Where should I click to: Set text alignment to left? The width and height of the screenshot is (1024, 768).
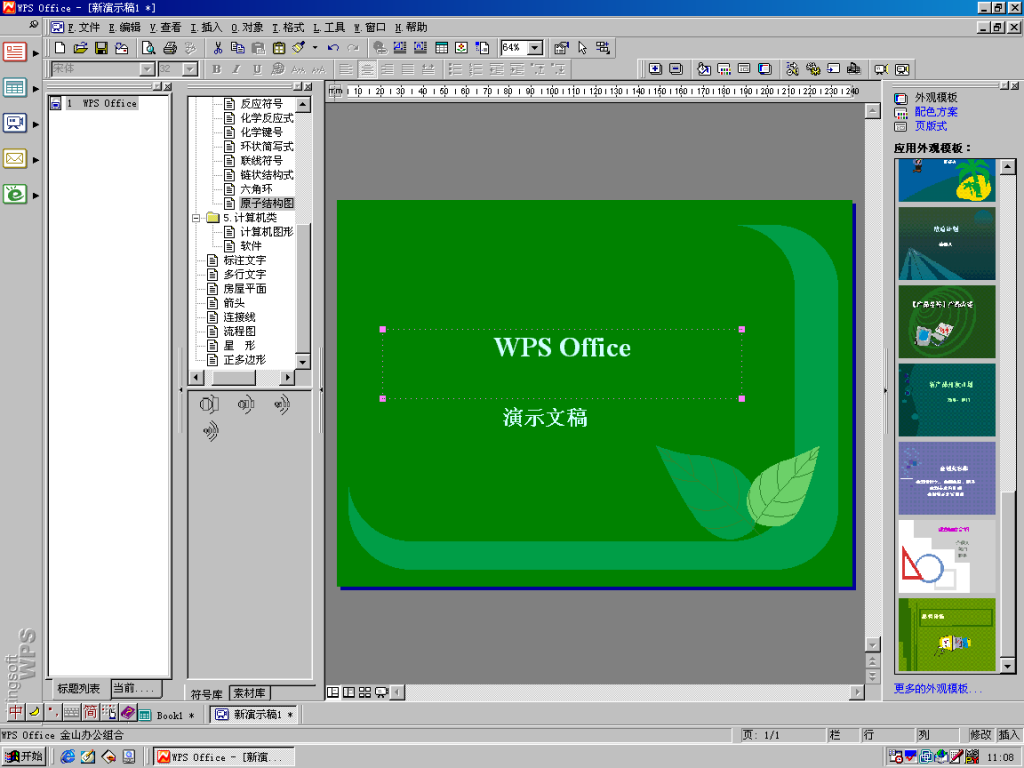pos(346,69)
